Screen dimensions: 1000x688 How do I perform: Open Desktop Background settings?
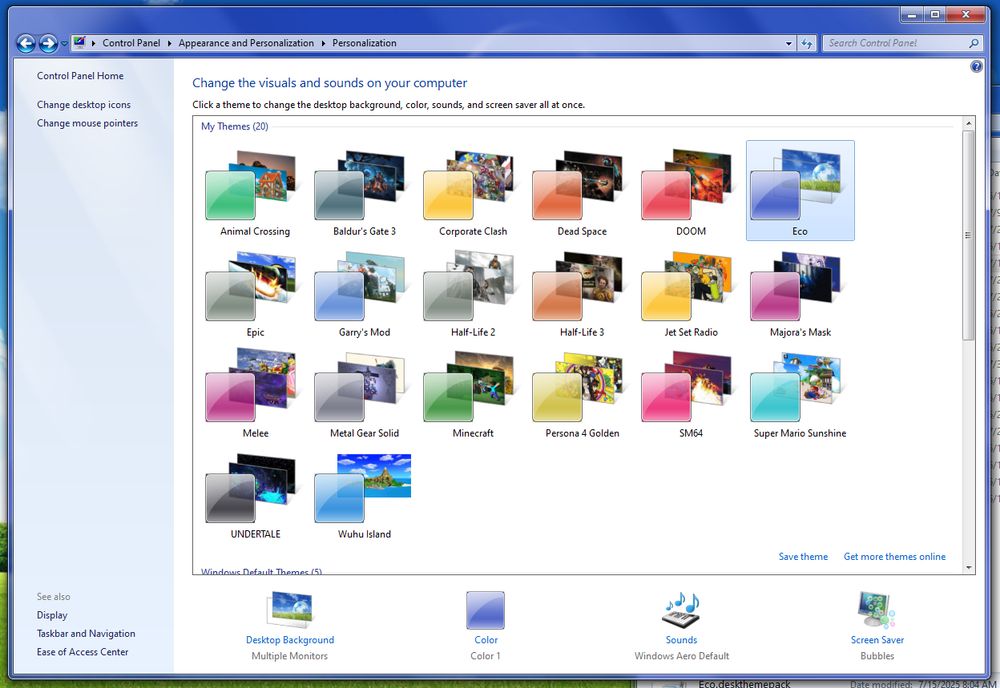coord(290,626)
